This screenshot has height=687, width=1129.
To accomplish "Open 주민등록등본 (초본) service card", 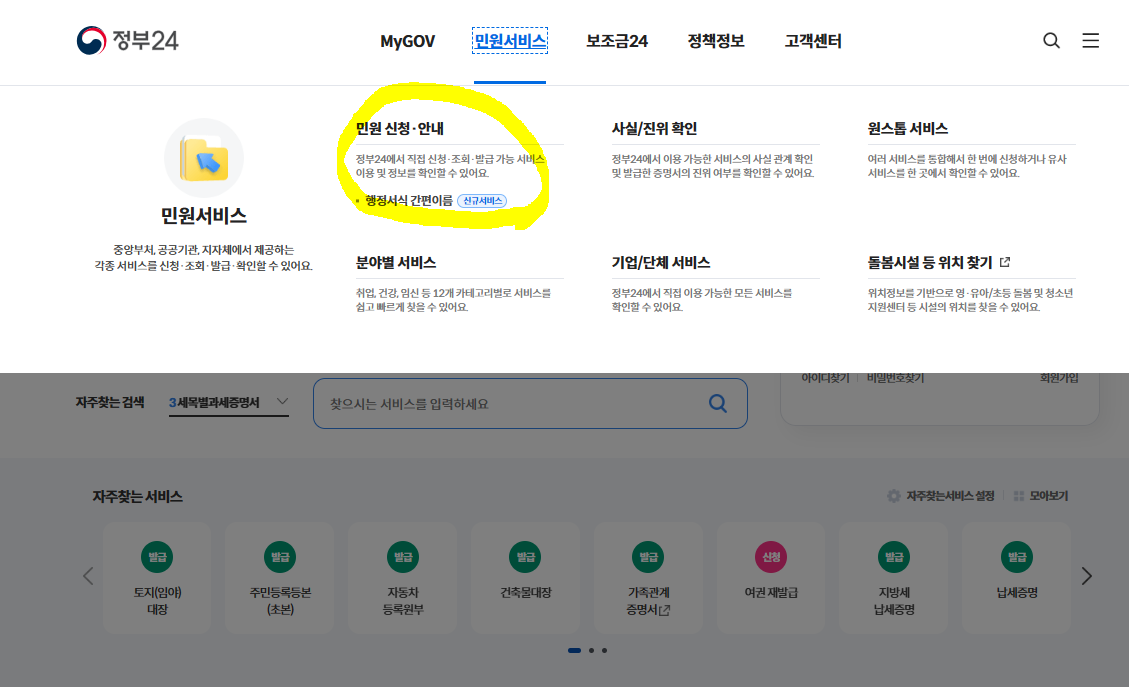I will pyautogui.click(x=280, y=578).
